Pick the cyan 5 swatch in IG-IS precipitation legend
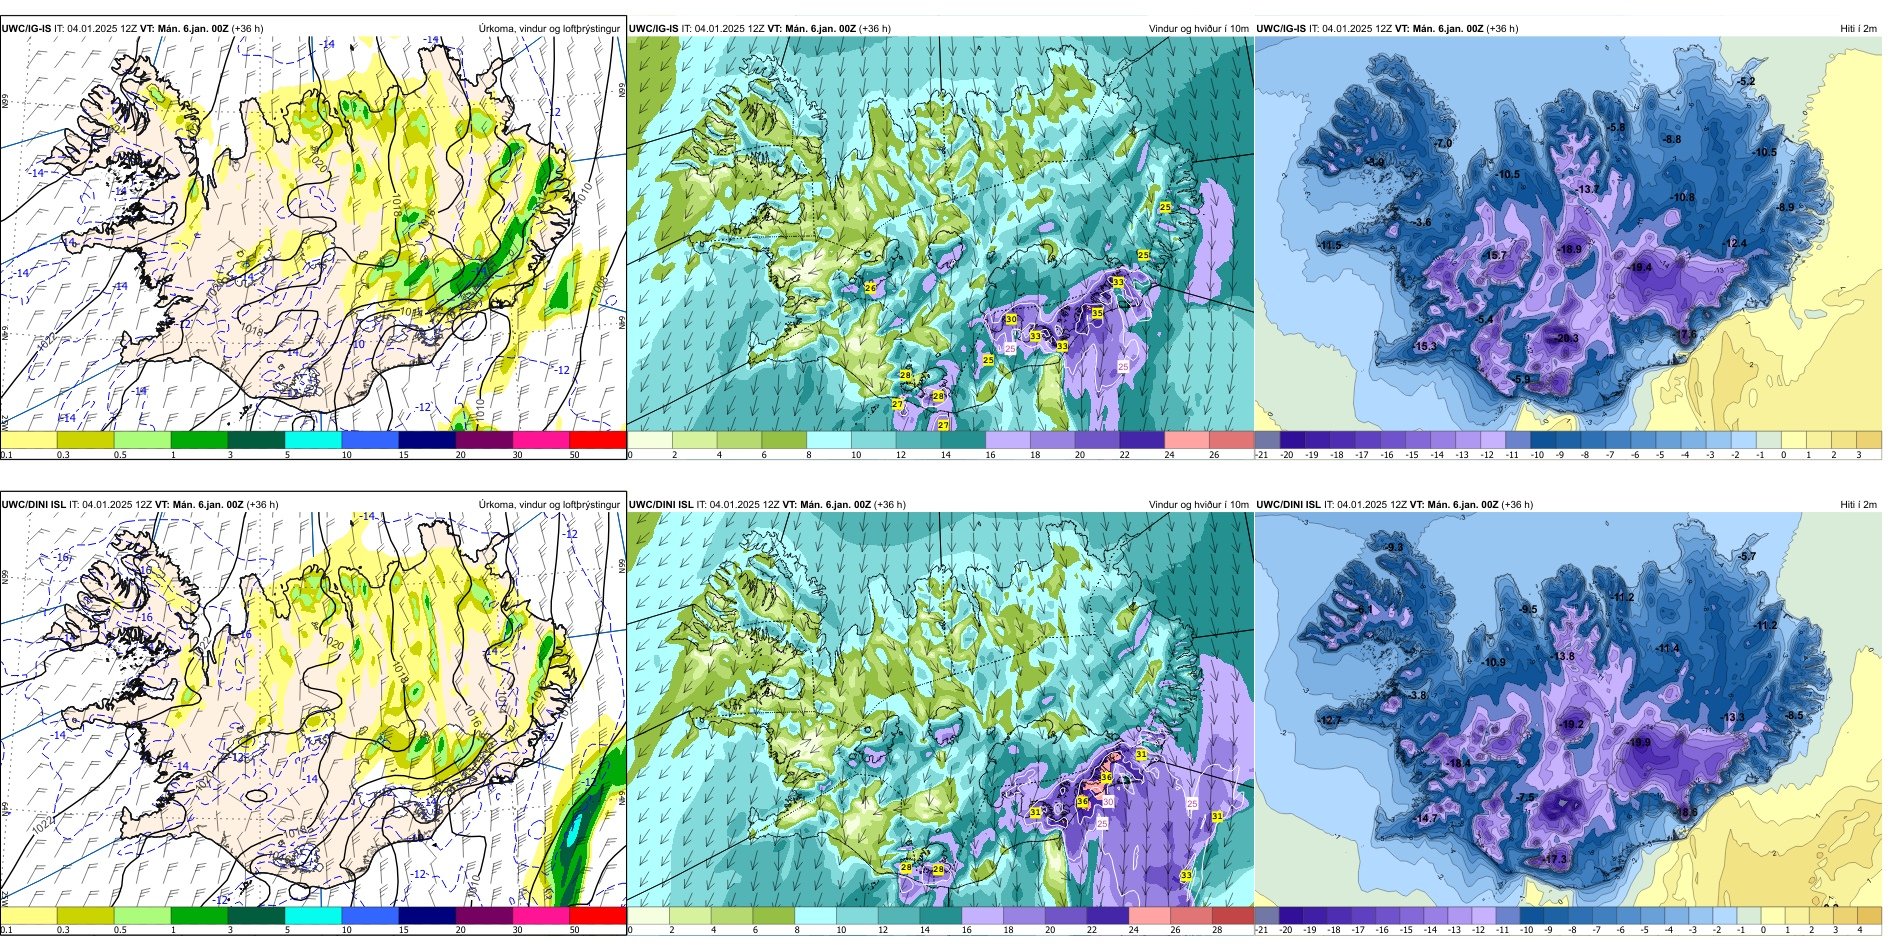 pyautogui.click(x=313, y=440)
